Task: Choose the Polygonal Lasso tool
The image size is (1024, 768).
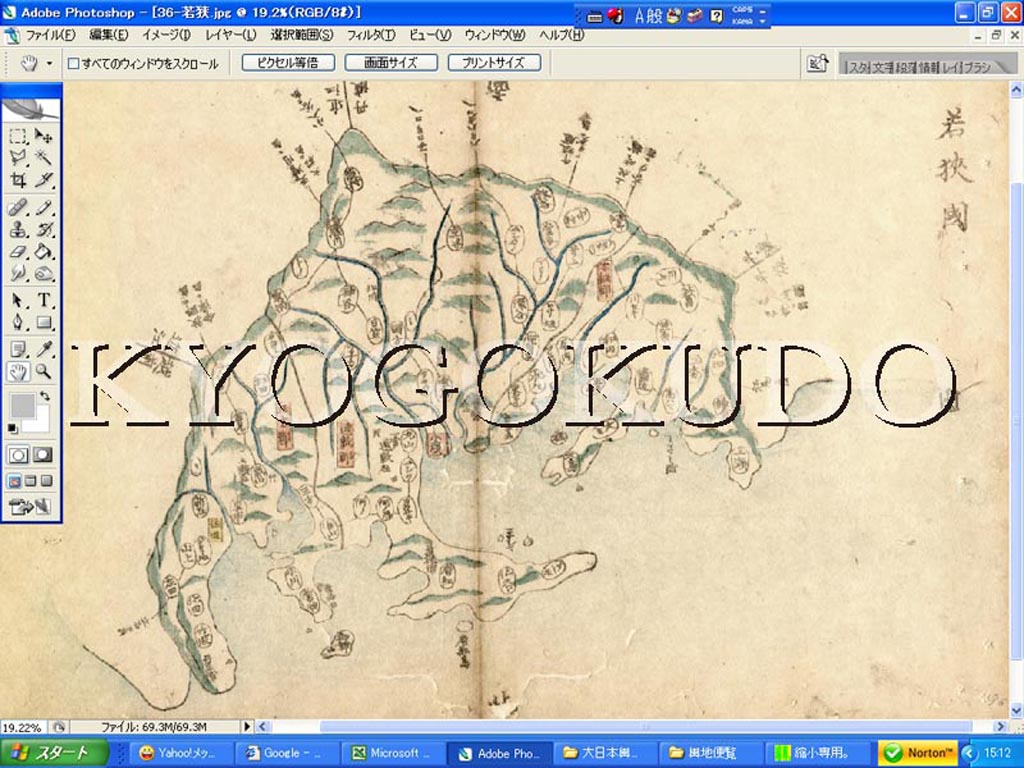Action: (x=18, y=157)
